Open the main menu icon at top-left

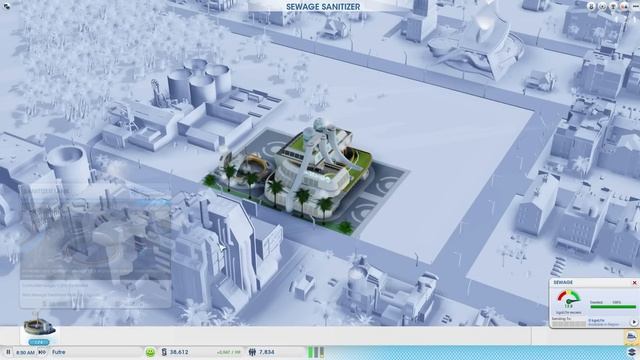tap(6, 6)
